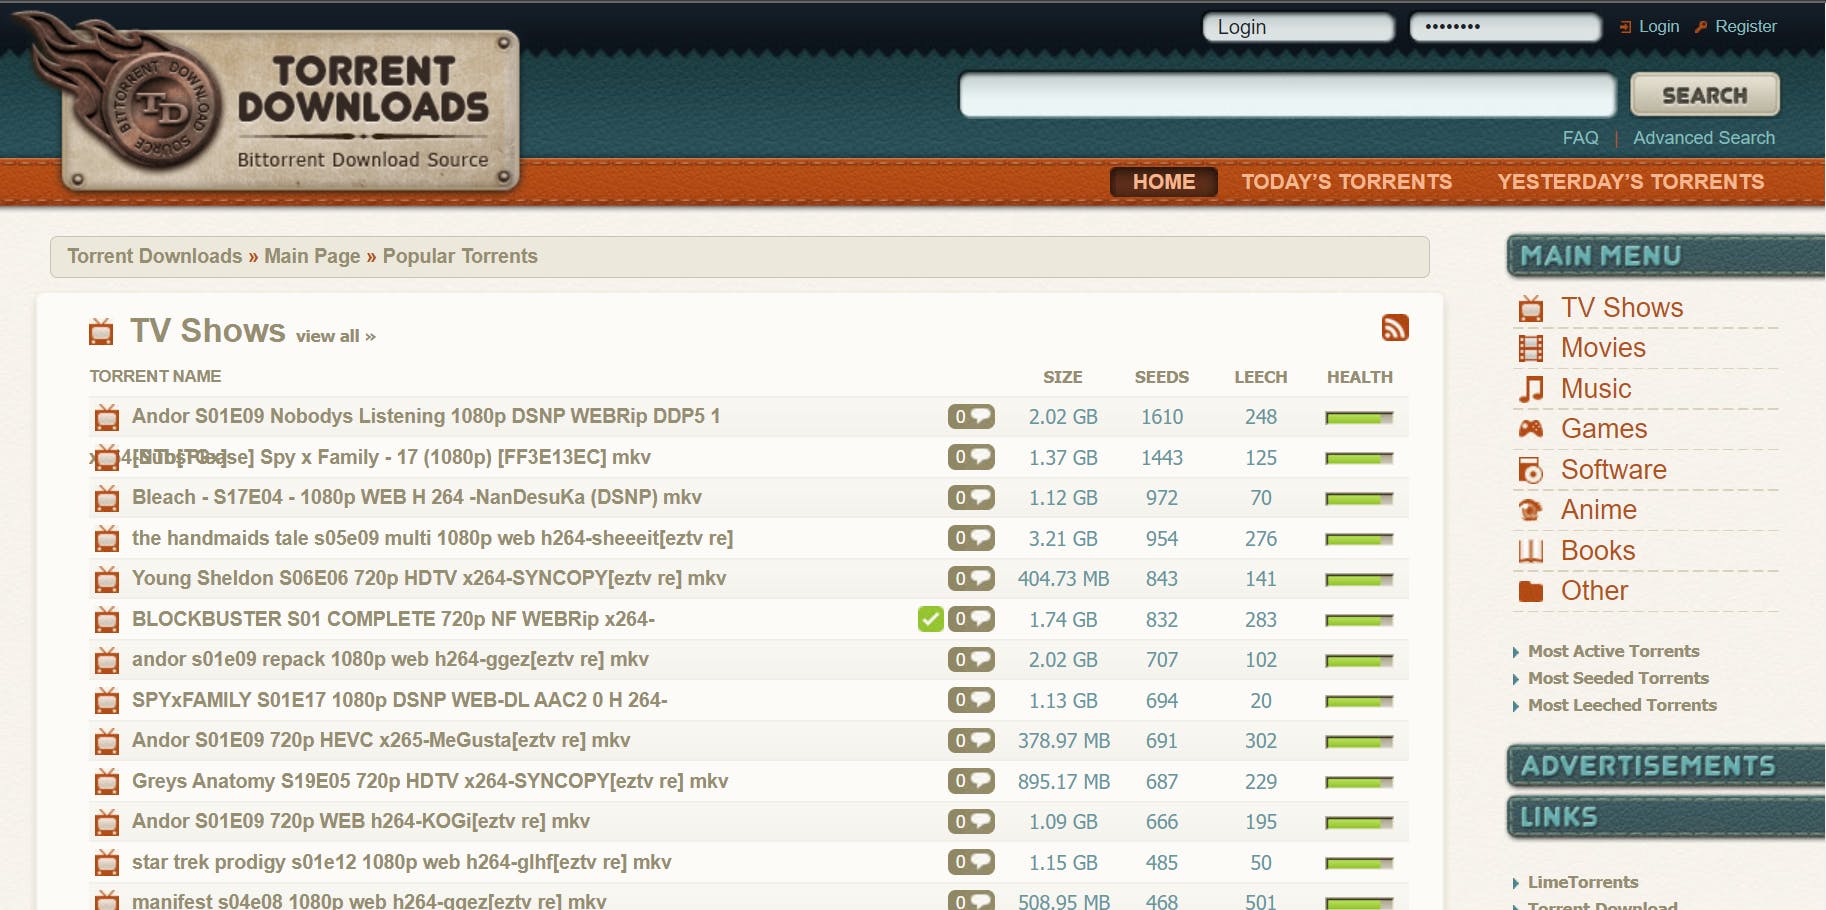Click the Main Page breadcrumb
Image resolution: width=1826 pixels, height=910 pixels.
click(312, 256)
